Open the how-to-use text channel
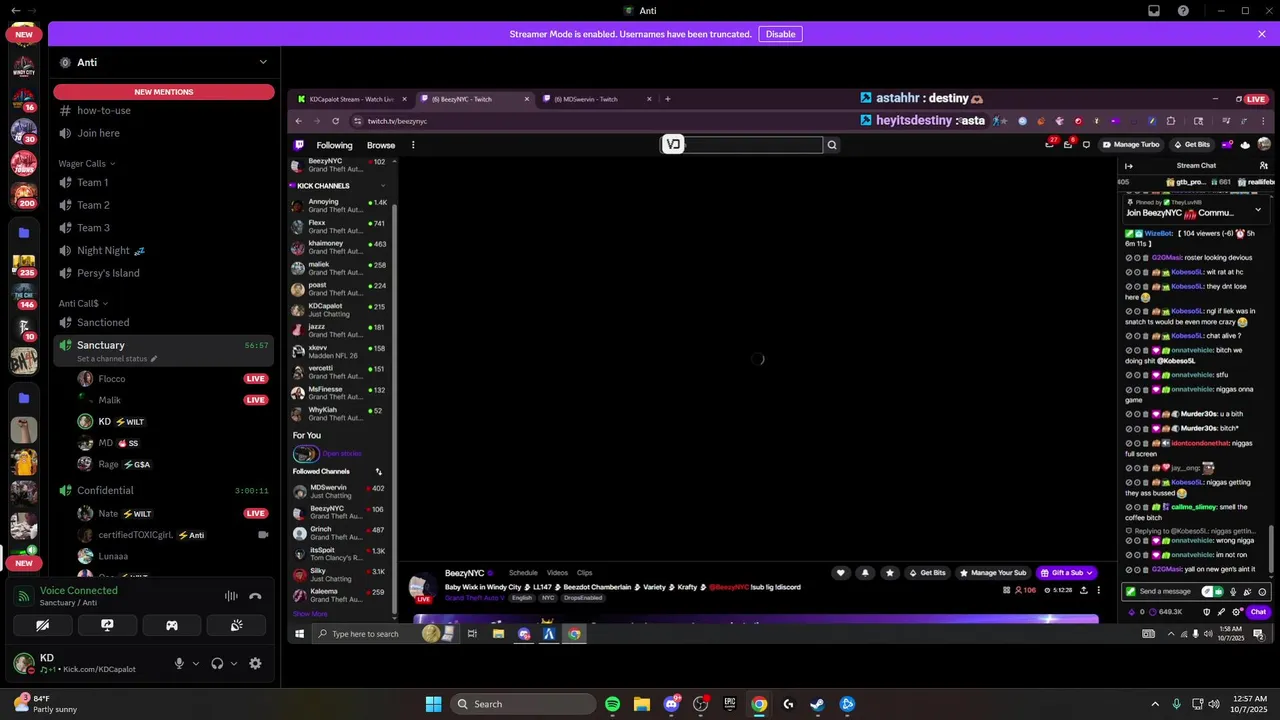 [164, 110]
